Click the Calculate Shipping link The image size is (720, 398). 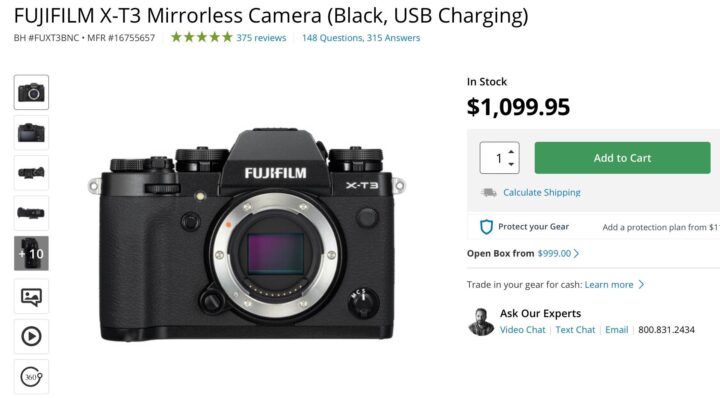pos(542,192)
